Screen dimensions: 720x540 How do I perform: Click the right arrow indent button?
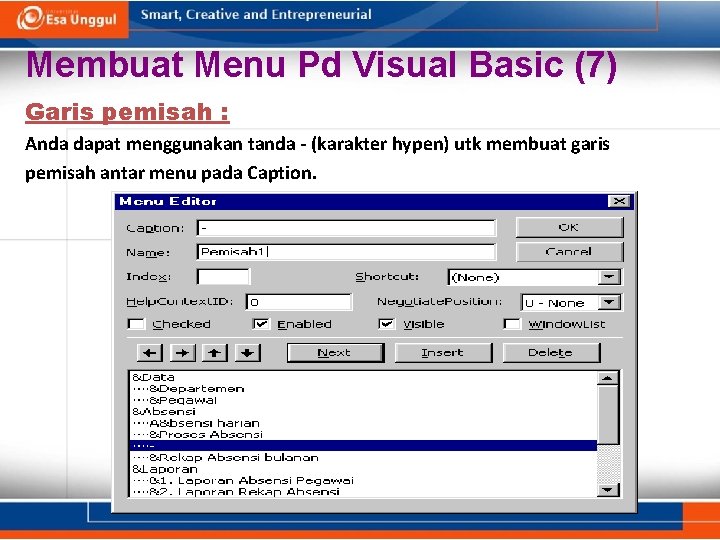click(182, 353)
